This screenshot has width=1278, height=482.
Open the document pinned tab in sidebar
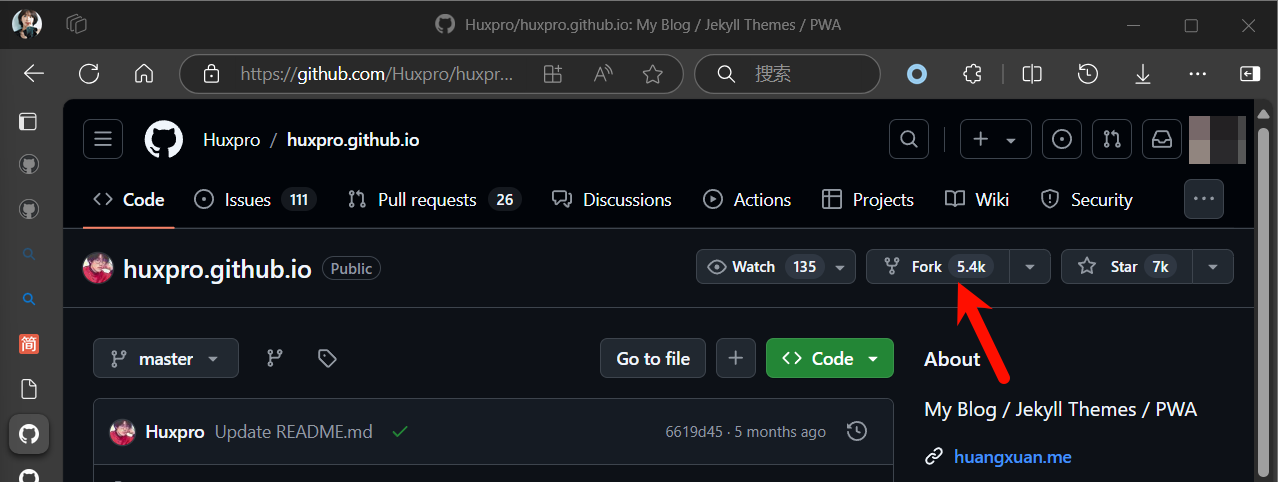point(29,389)
